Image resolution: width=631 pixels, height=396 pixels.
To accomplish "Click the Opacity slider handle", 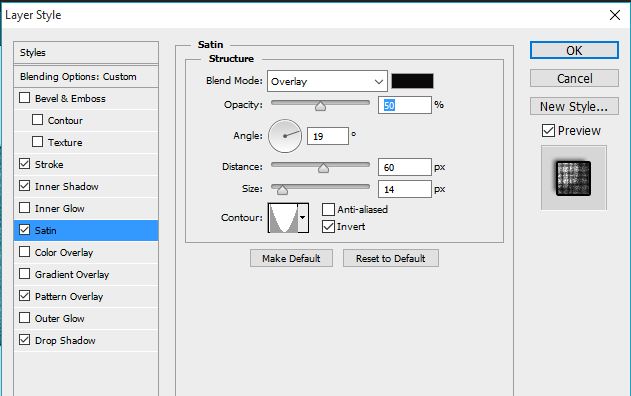I will pyautogui.click(x=320, y=106).
